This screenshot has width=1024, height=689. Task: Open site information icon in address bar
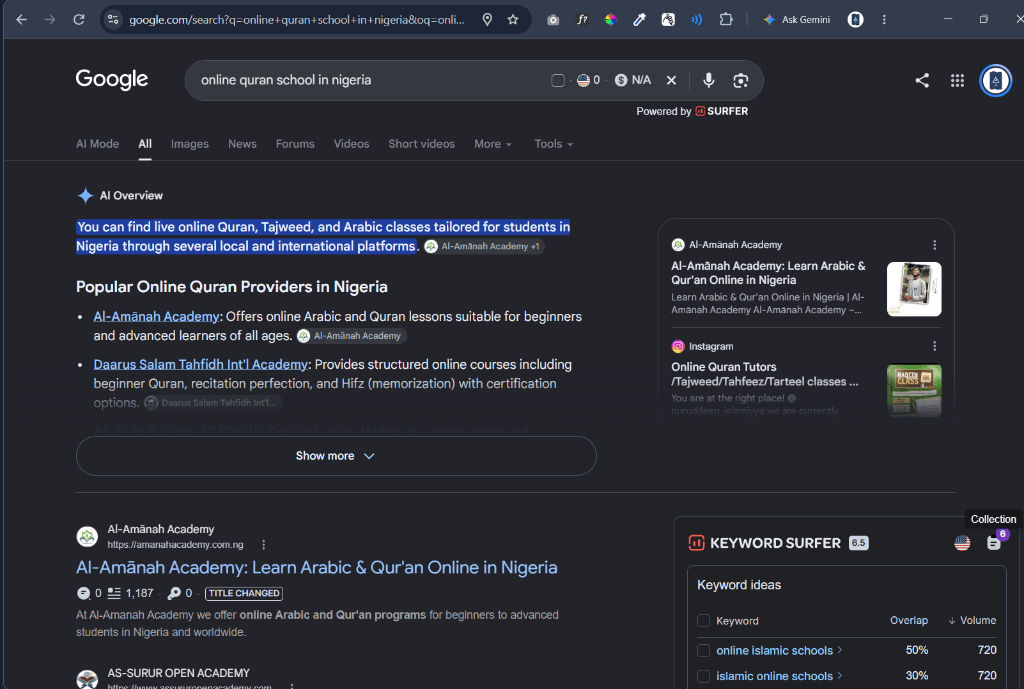click(113, 20)
